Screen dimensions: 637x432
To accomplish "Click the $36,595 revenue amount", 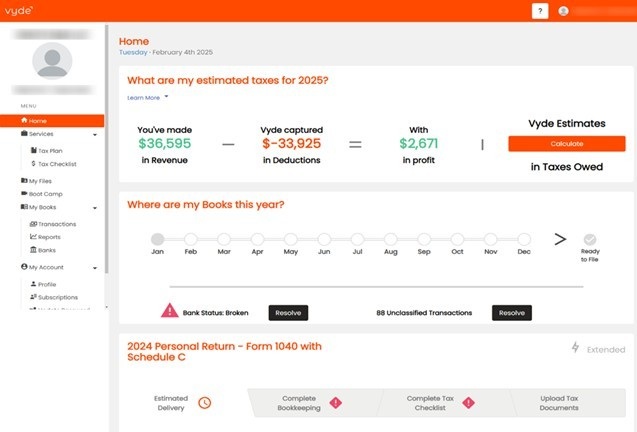I will [x=165, y=143].
